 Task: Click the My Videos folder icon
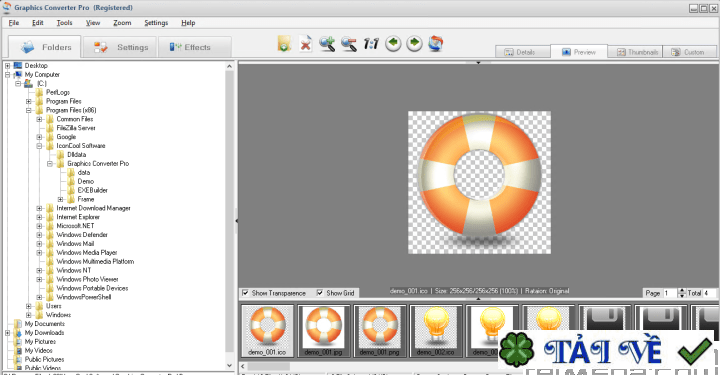coord(18,351)
